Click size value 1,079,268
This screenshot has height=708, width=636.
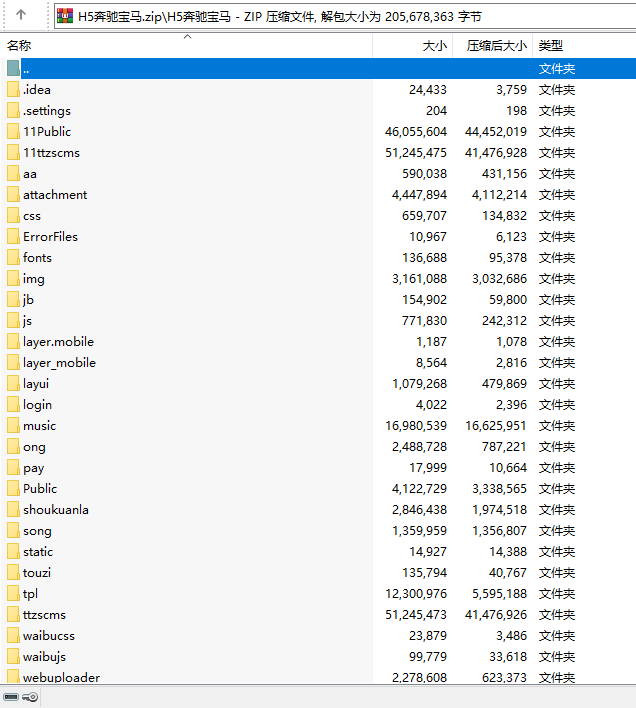(419, 383)
